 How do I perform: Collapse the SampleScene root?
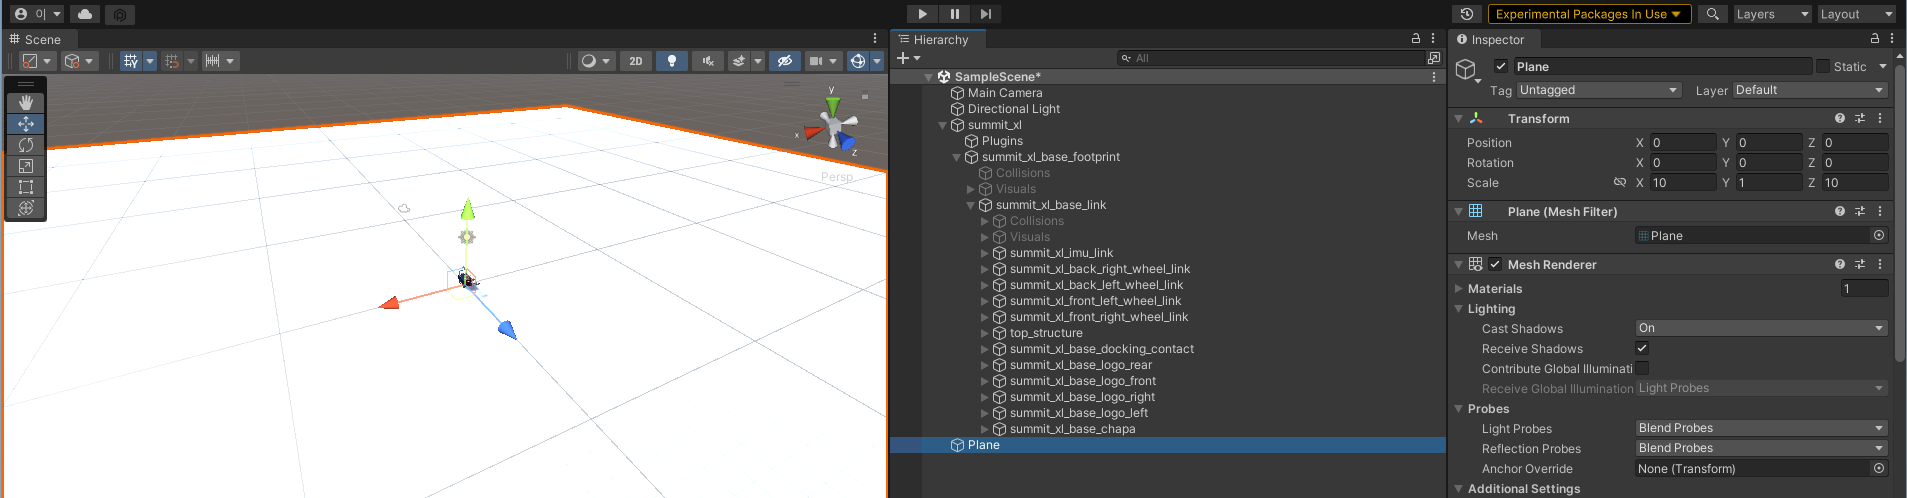click(929, 77)
